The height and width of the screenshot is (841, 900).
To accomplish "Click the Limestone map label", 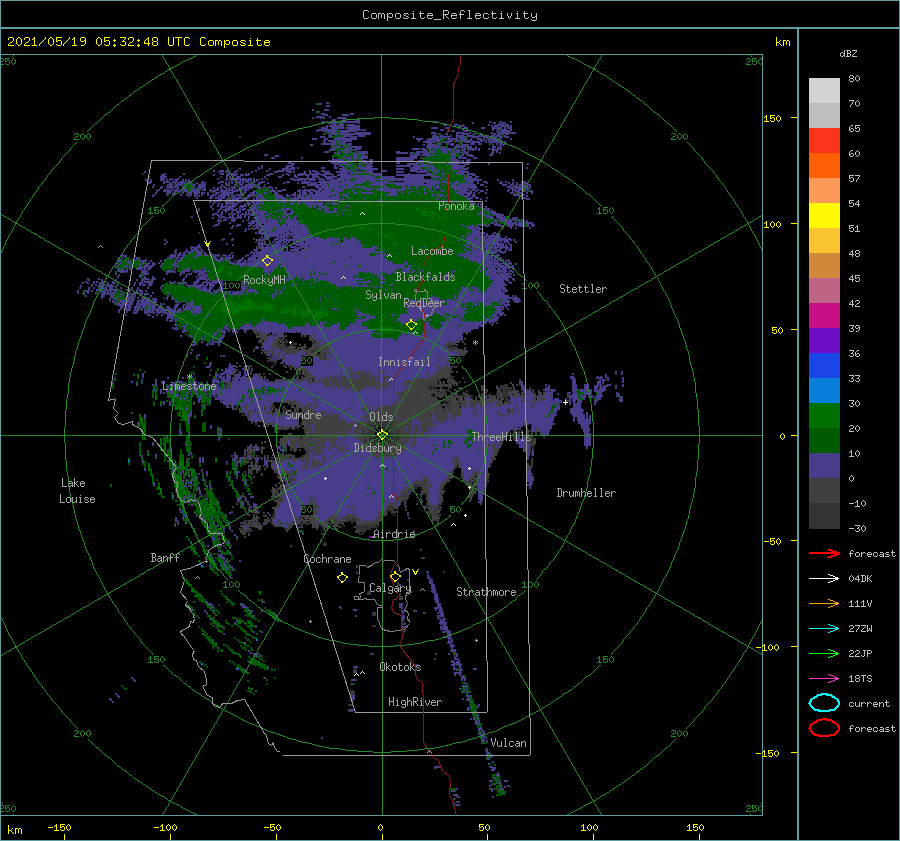I will 189,386.
